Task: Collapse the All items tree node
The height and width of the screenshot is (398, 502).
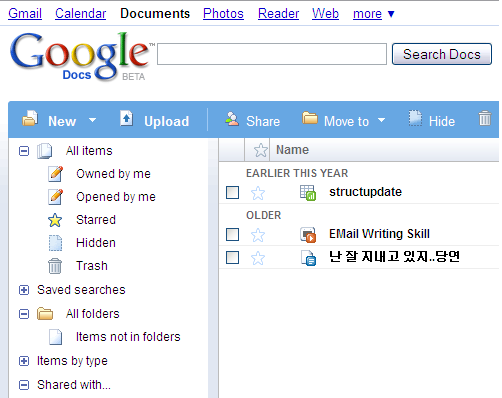Action: [24, 151]
